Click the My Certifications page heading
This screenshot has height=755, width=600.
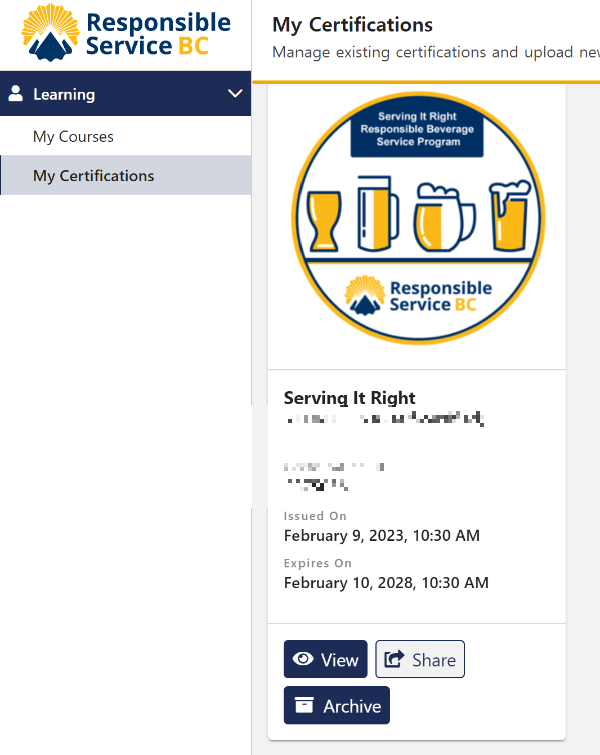pos(352,25)
